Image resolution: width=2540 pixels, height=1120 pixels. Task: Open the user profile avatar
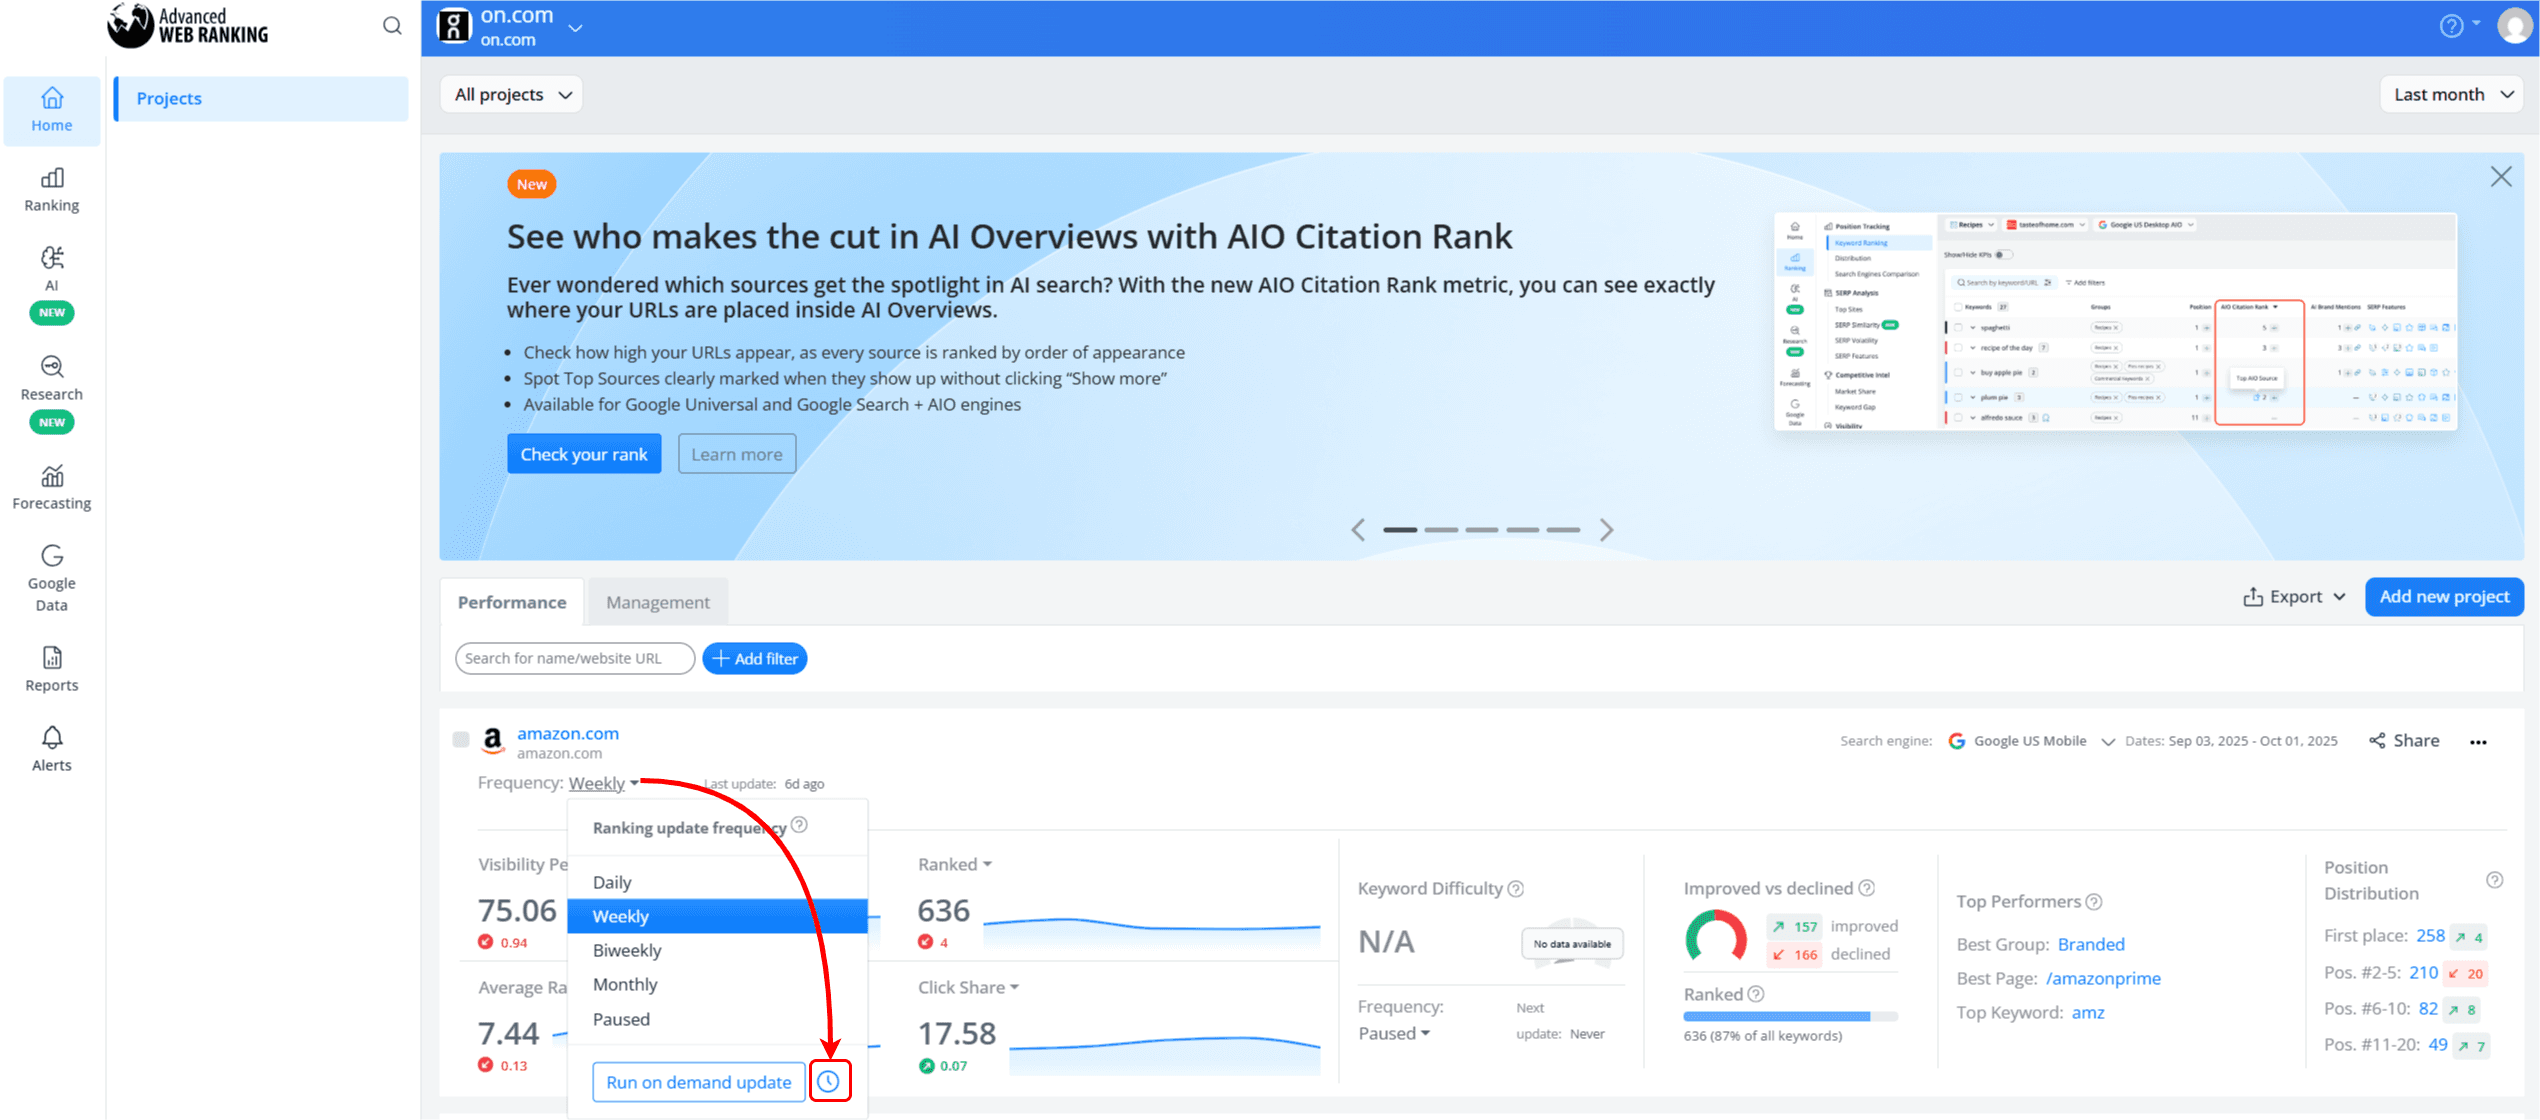click(2515, 26)
